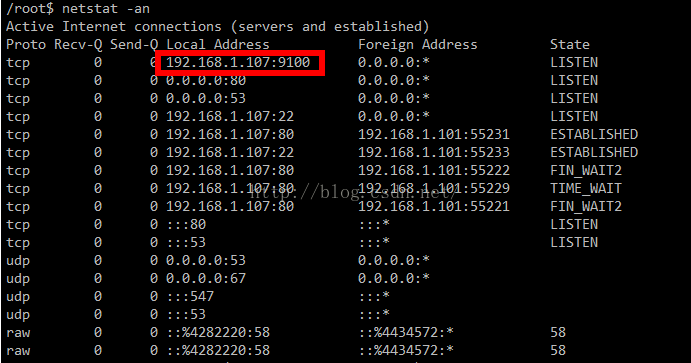Screen dimensions: 691x363
Task: Select local address 192.168.1.107:9100
Action: (x=238, y=63)
